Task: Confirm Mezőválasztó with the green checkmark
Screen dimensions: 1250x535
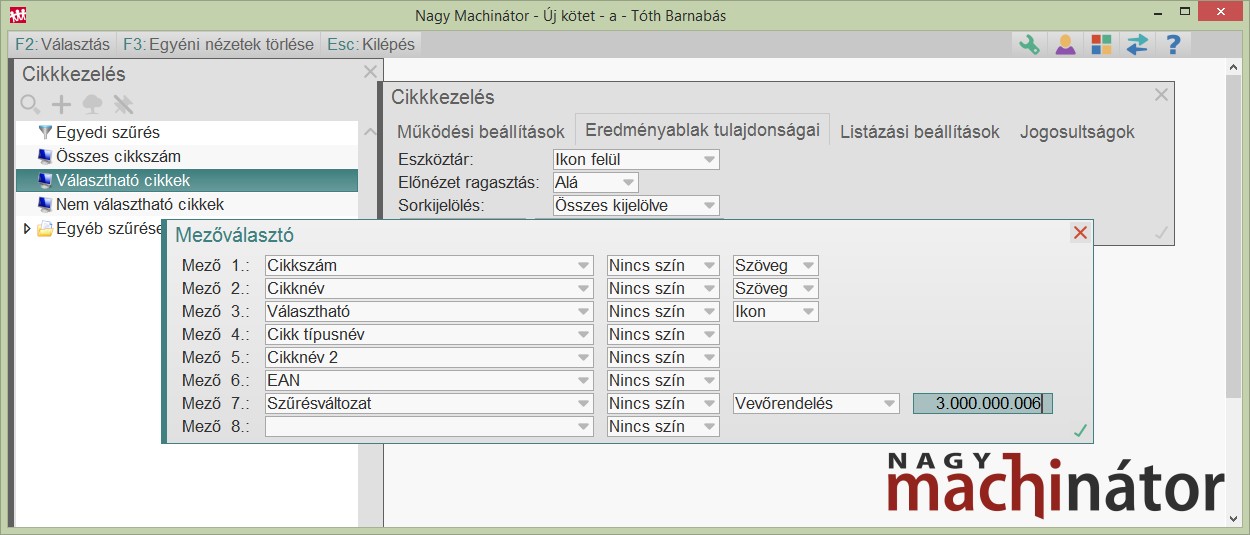Action: pos(1080,431)
